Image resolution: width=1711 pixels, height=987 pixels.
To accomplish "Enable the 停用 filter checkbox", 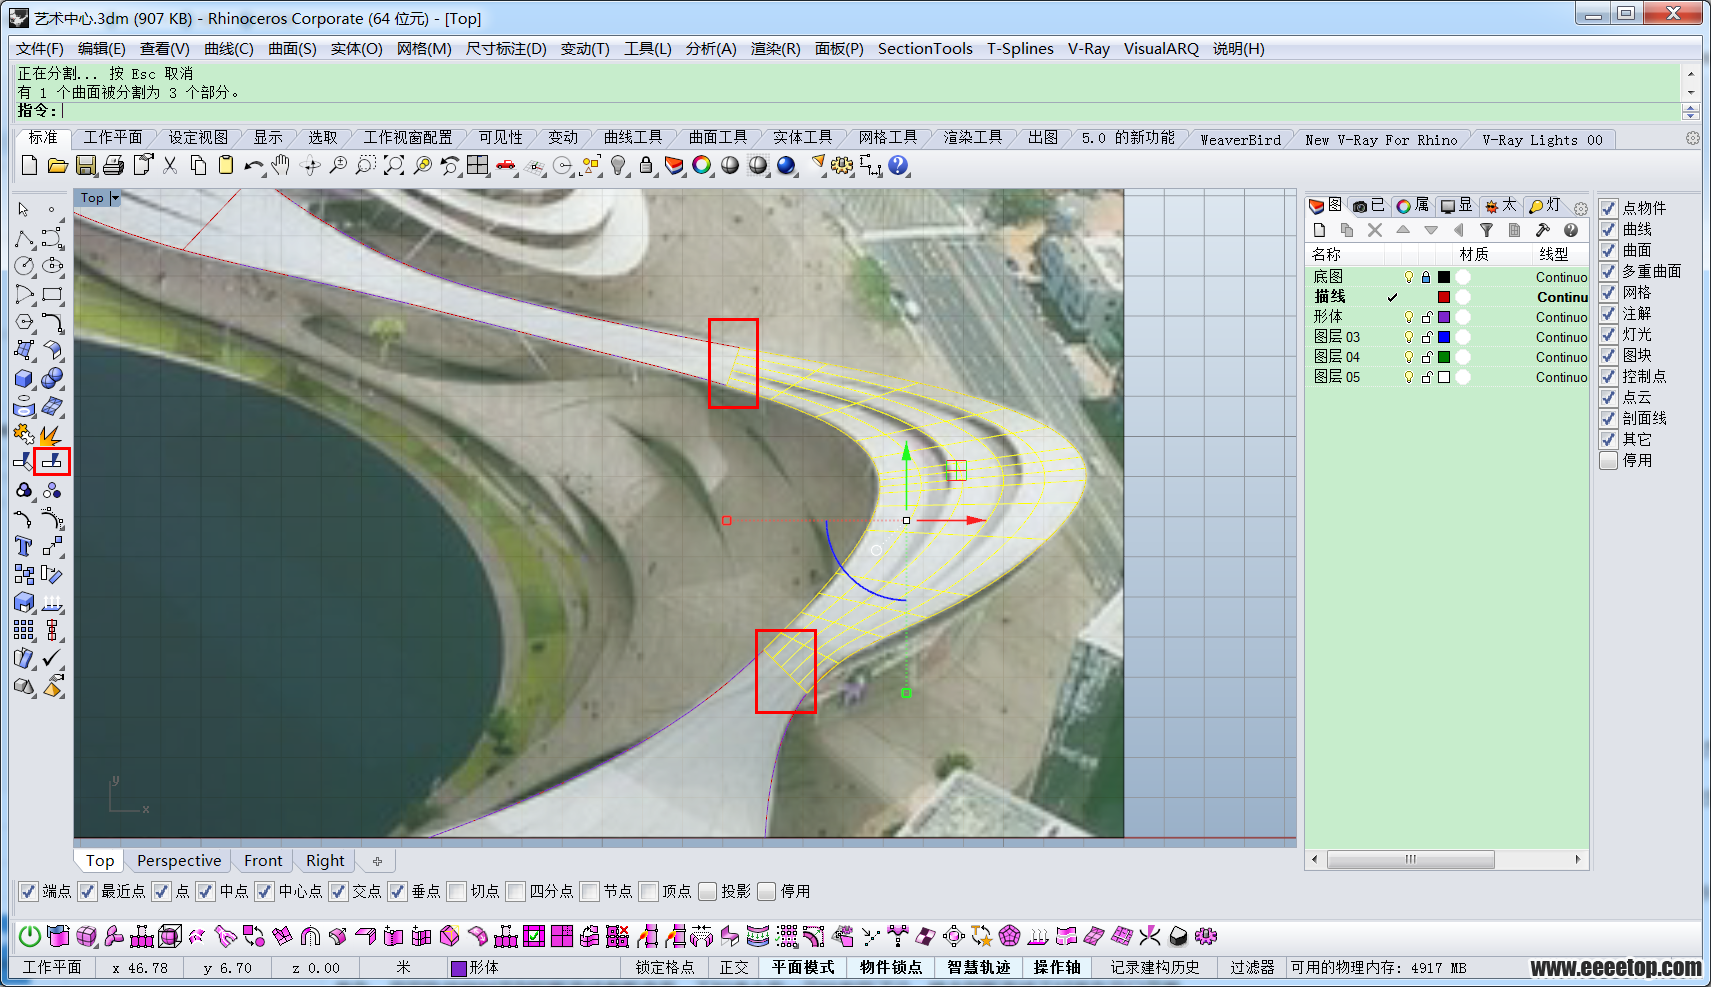I will 1608,460.
